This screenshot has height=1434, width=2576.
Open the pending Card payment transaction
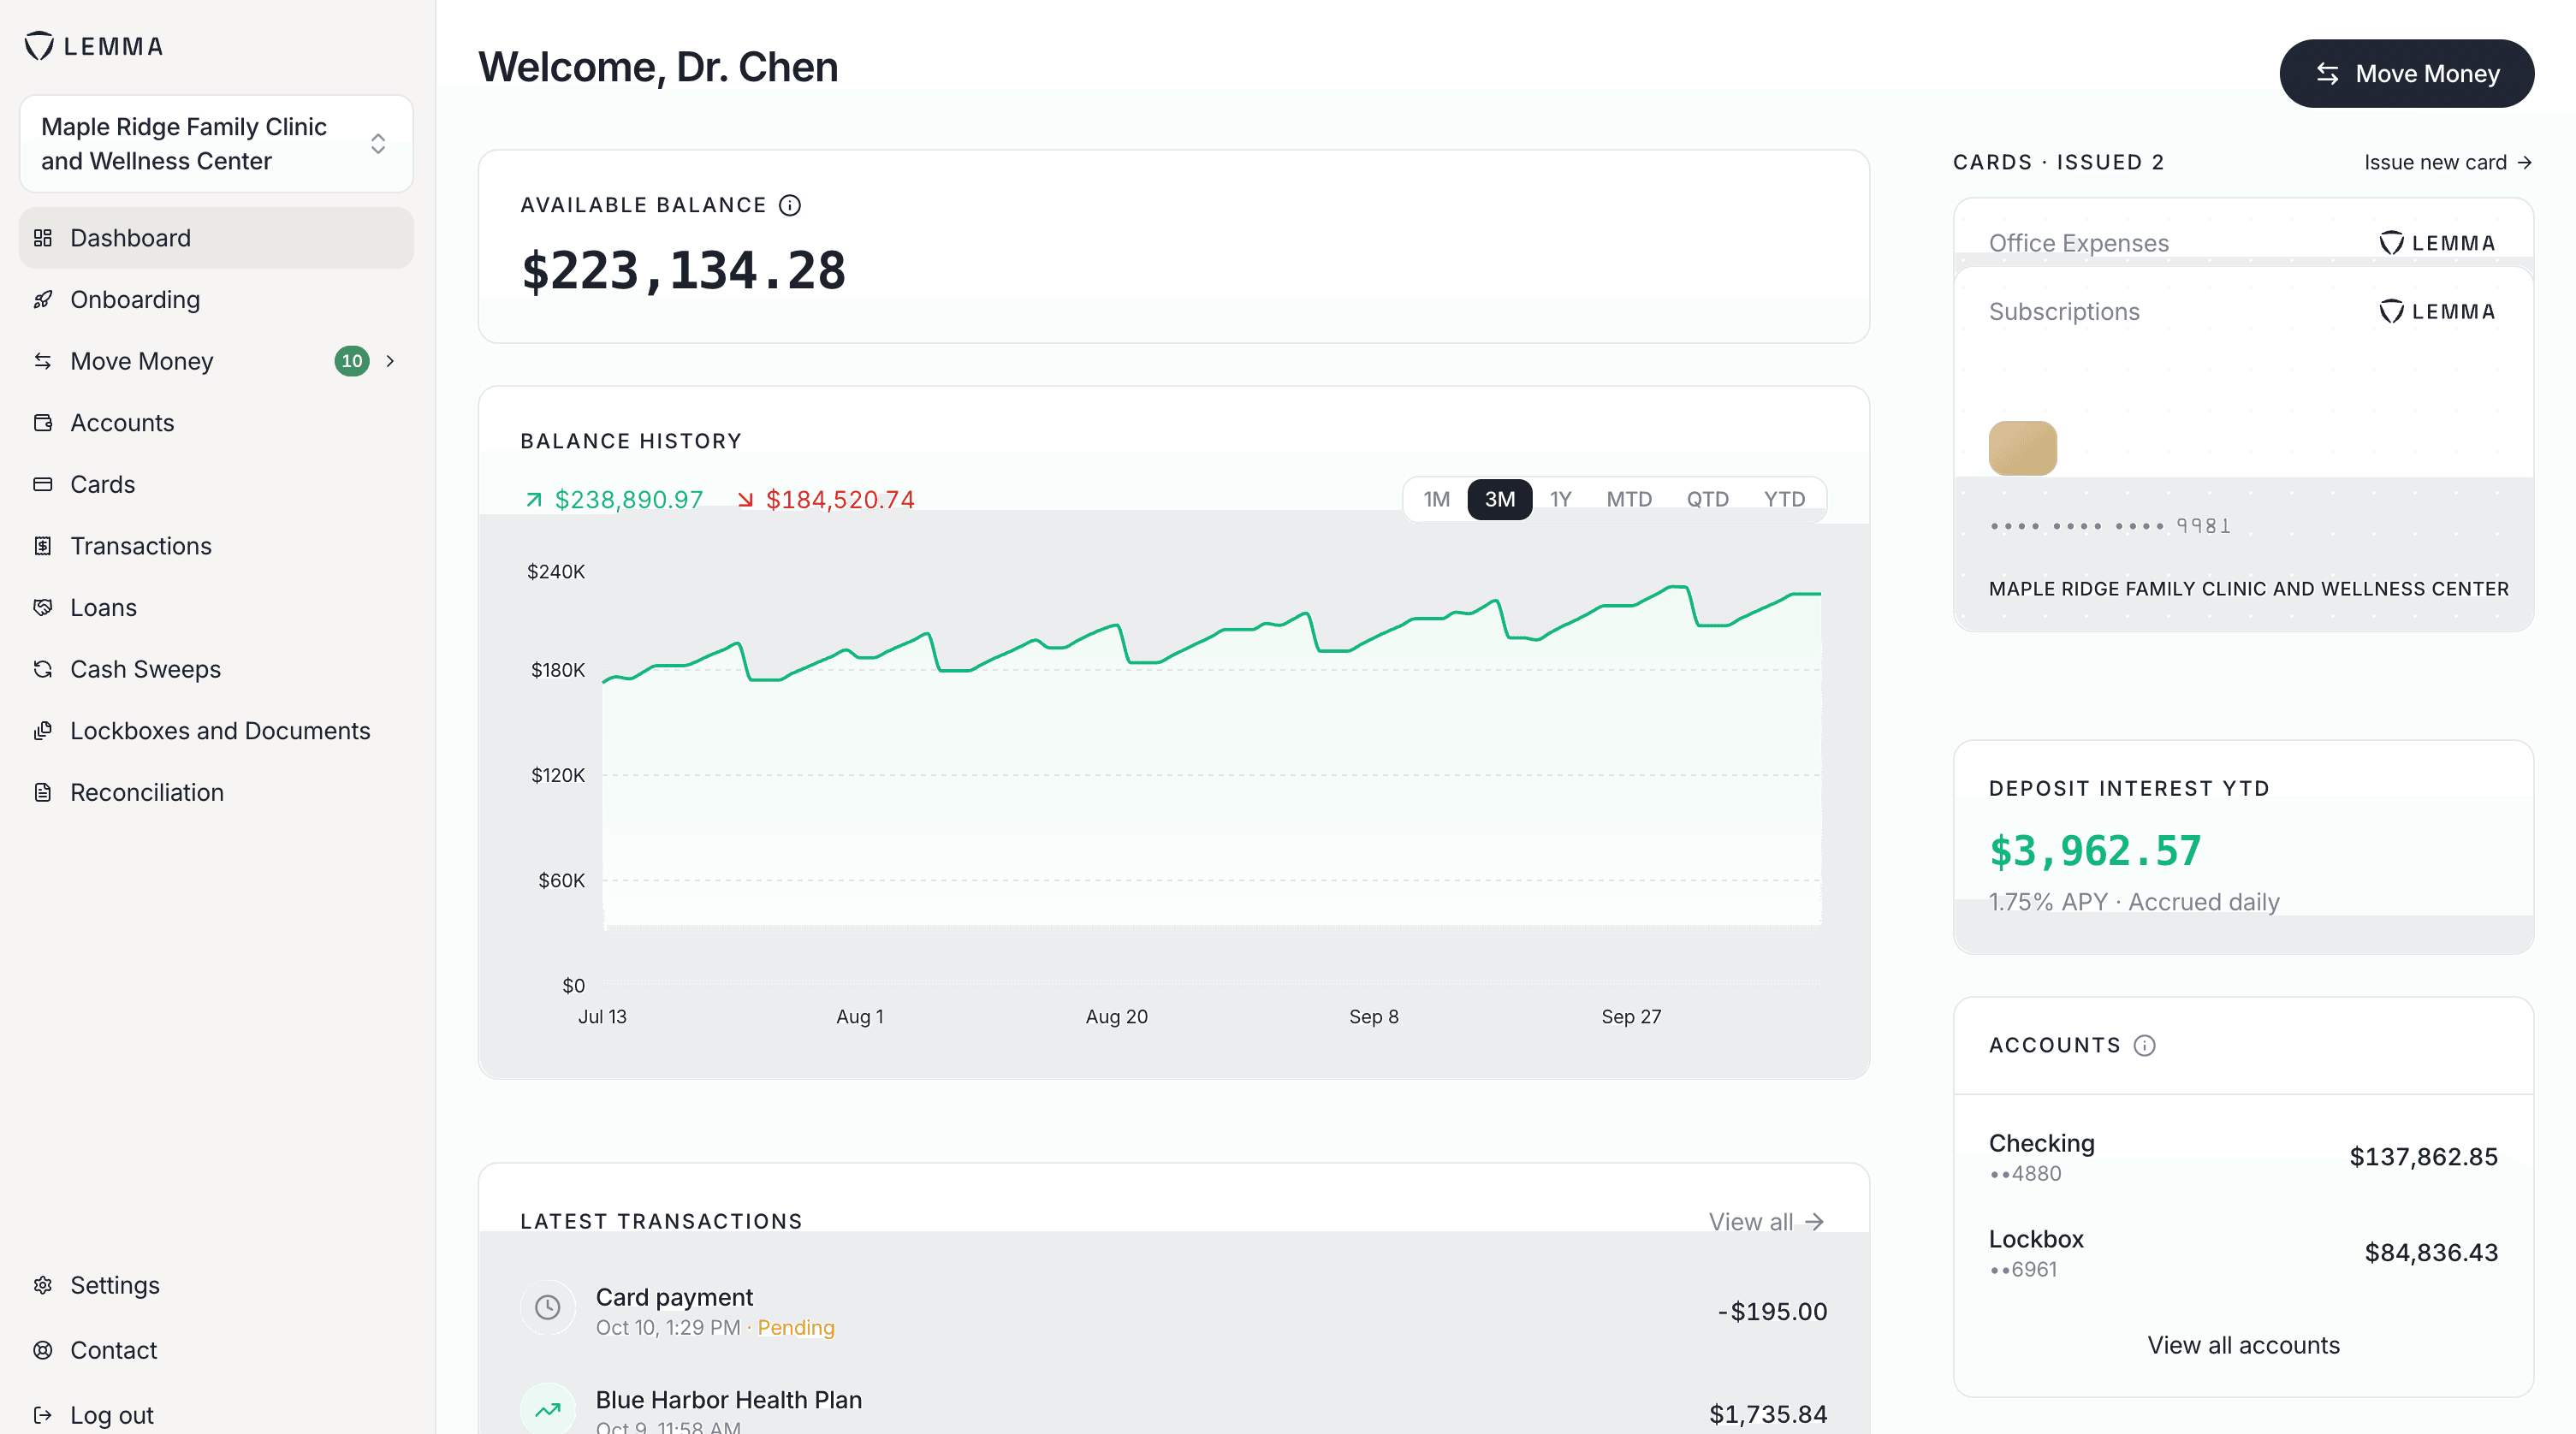coord(1174,1310)
